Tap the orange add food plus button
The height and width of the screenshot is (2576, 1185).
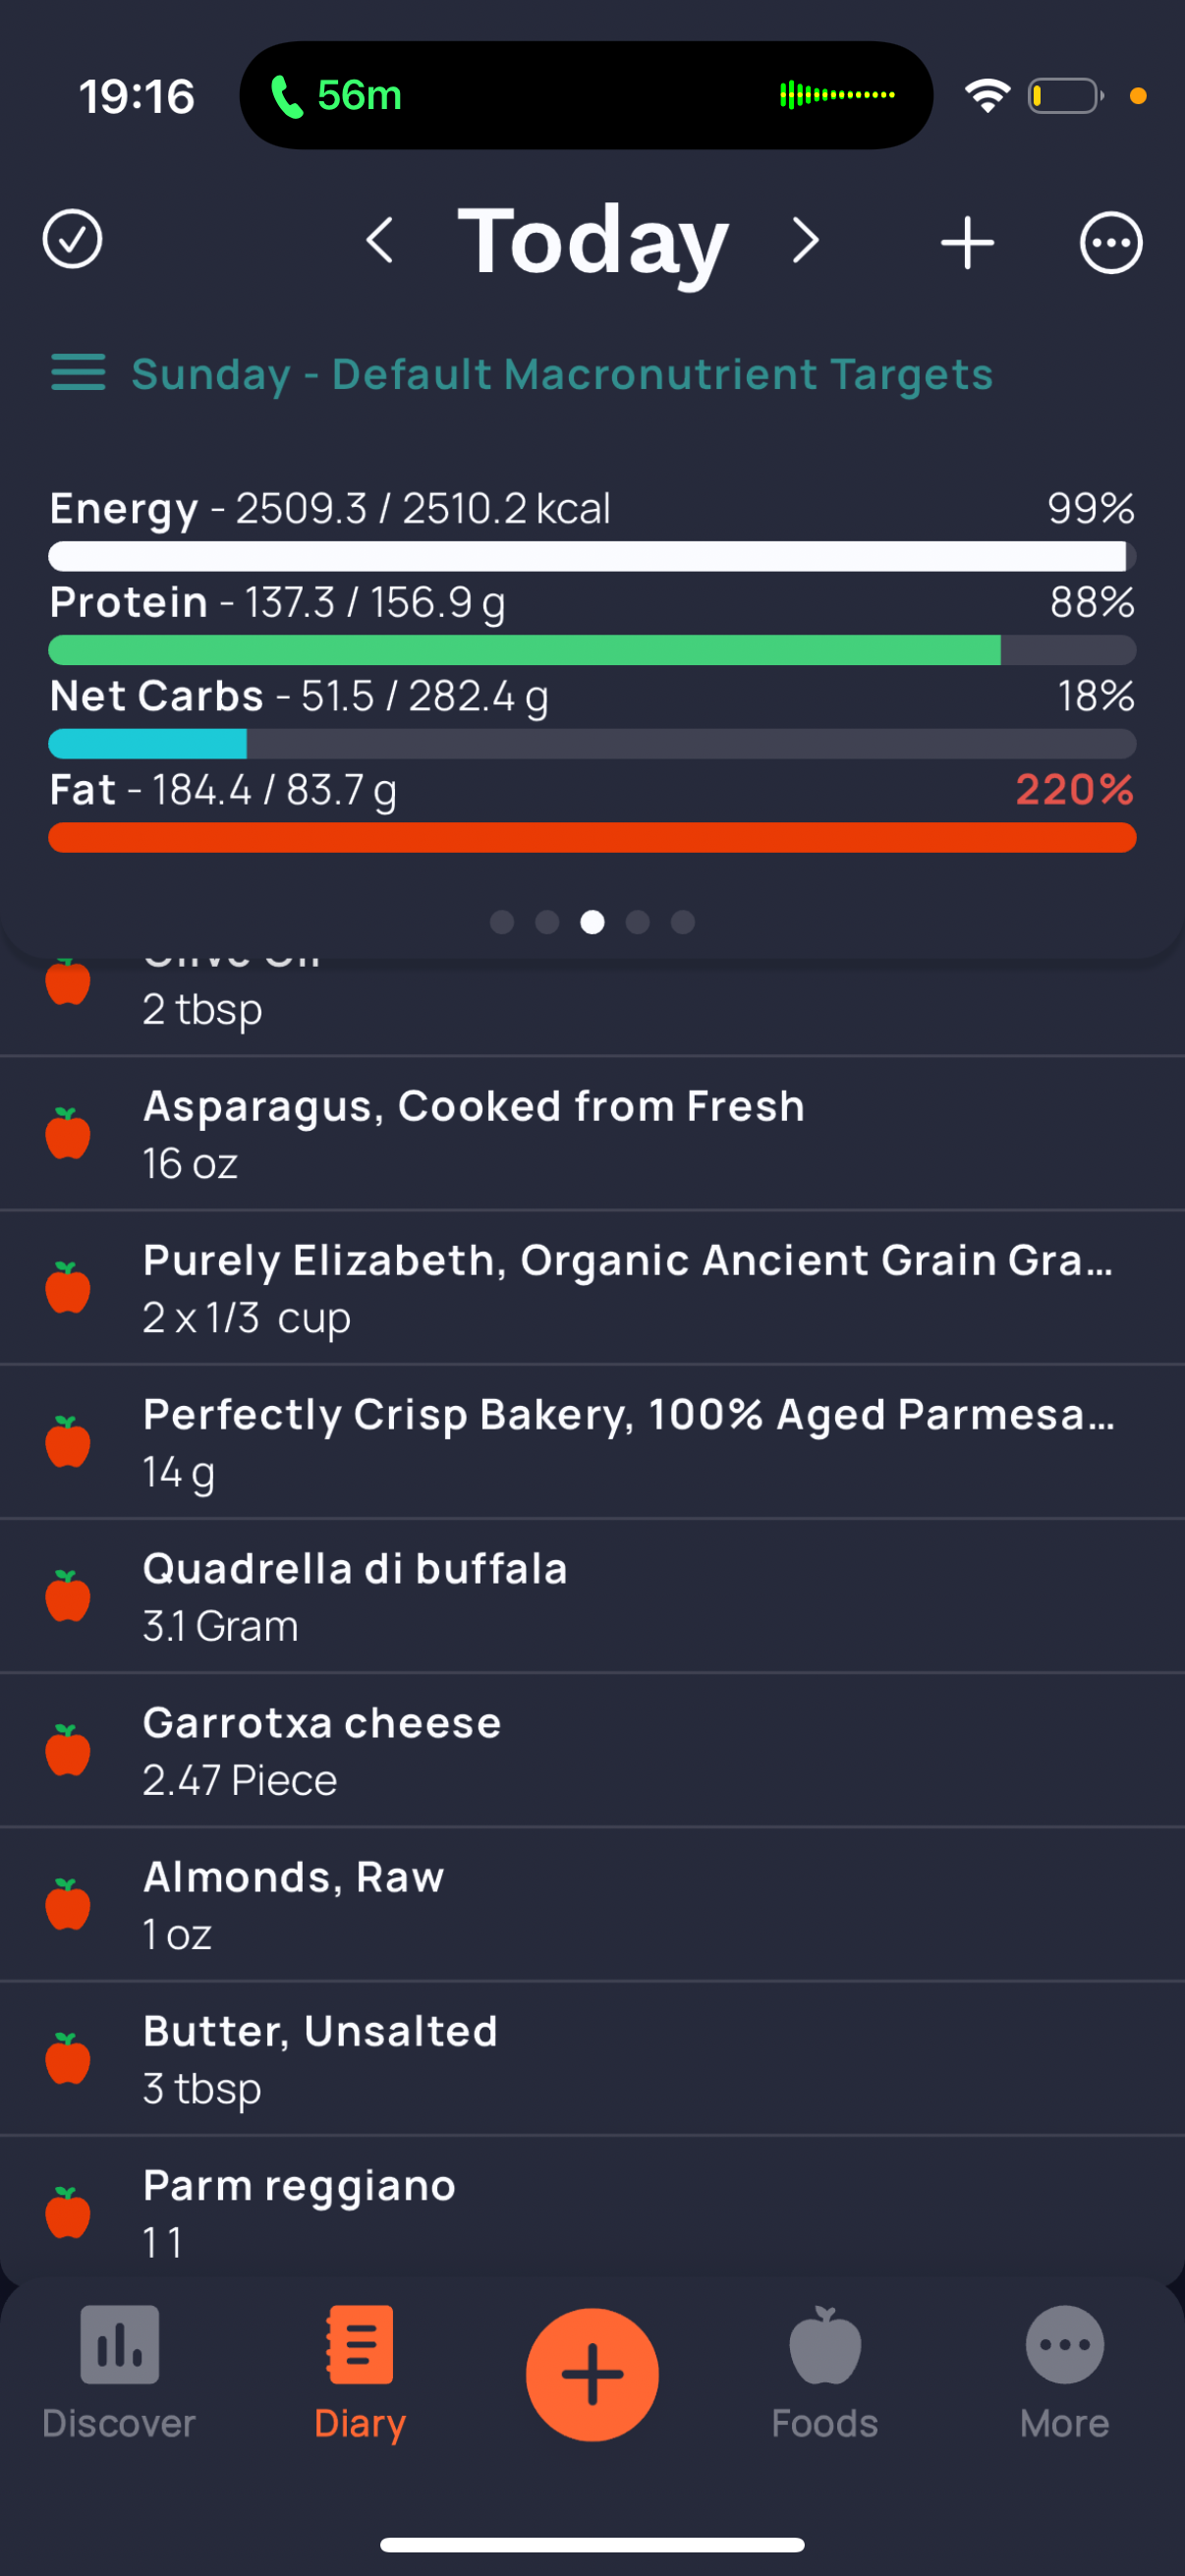pos(592,2375)
